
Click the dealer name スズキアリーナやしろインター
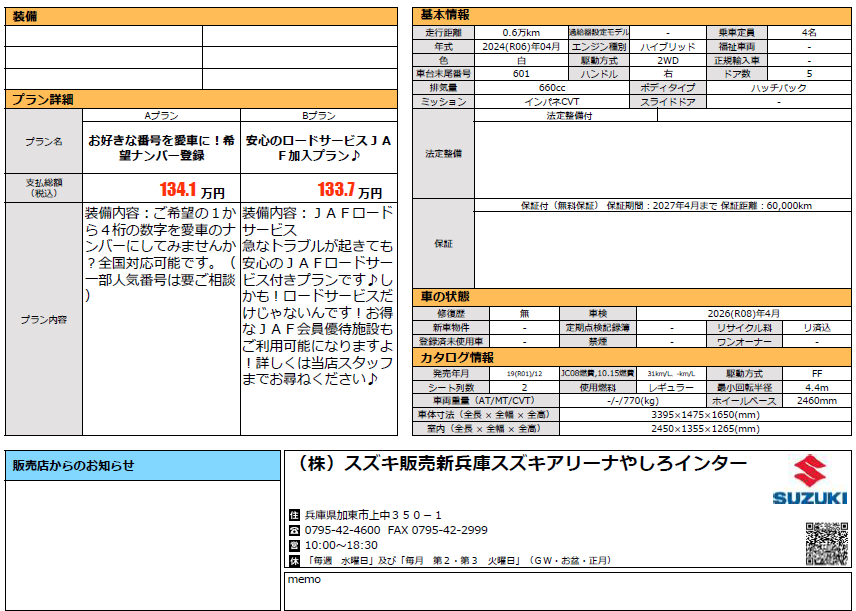coord(522,463)
